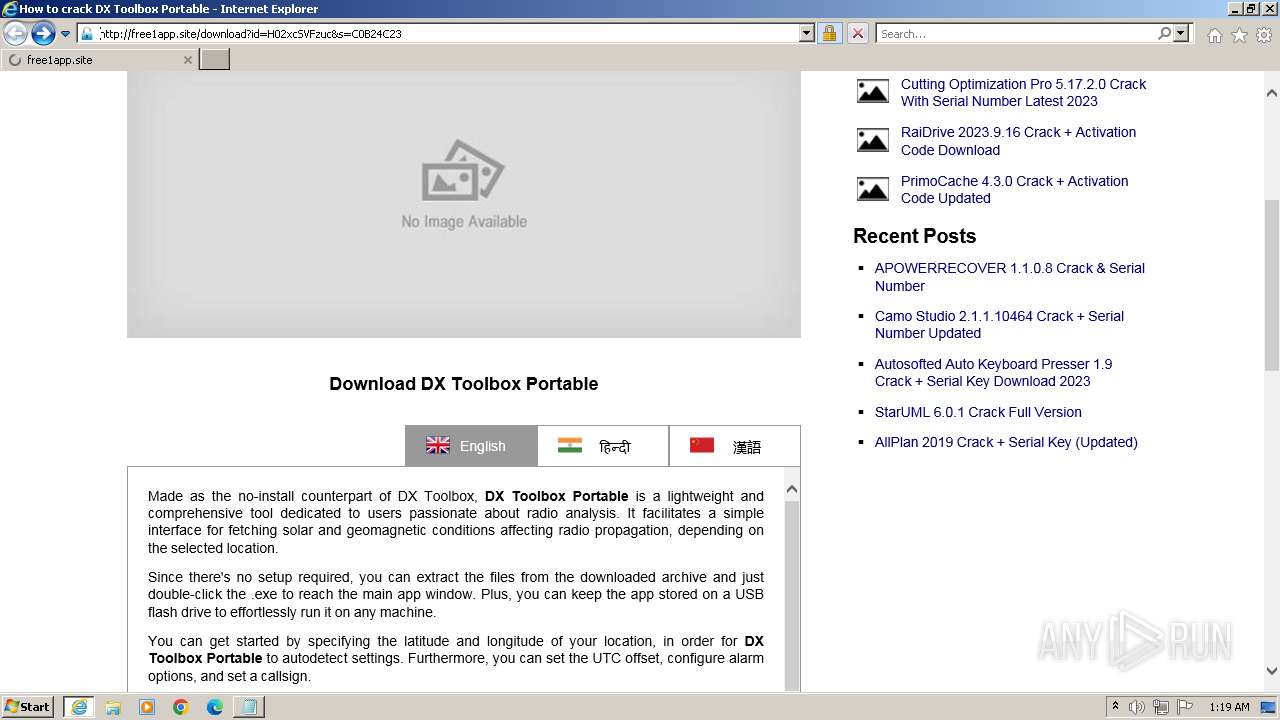Screen dimensions: 1280x720
Task: Select the free1app.site tab
Action: (98, 60)
